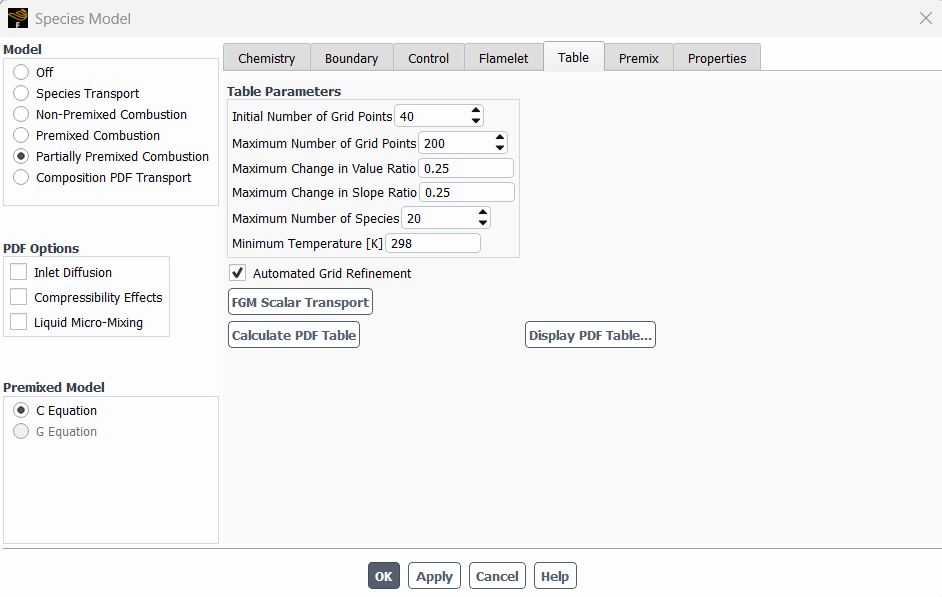The height and width of the screenshot is (597, 942).
Task: Click Calculate PDF Table button
Action: pos(294,335)
